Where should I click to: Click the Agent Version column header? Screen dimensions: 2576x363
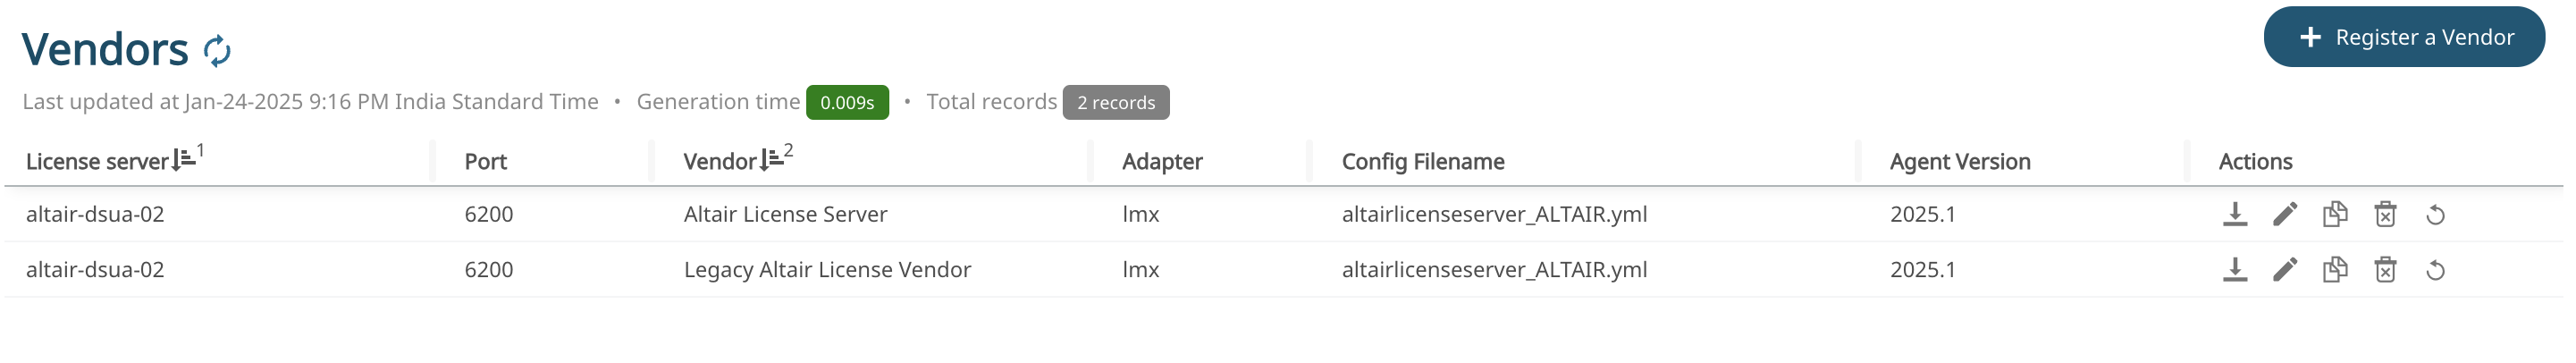tap(1959, 162)
